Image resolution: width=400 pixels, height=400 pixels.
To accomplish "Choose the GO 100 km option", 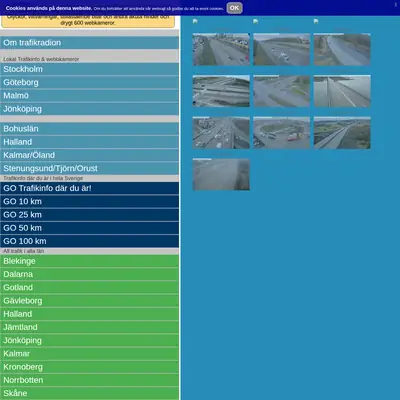I will click(x=89, y=241).
